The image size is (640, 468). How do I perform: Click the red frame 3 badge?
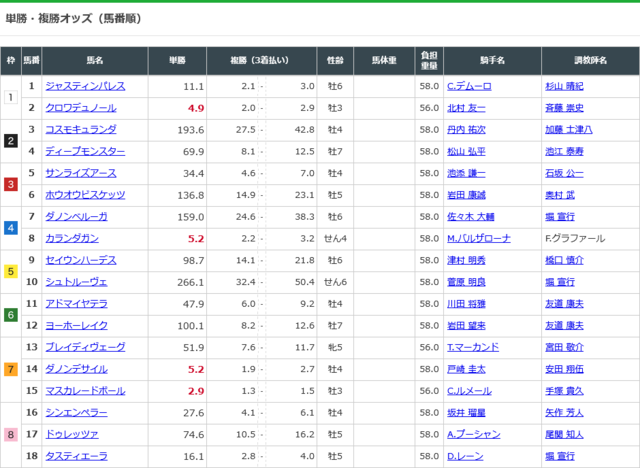11,184
